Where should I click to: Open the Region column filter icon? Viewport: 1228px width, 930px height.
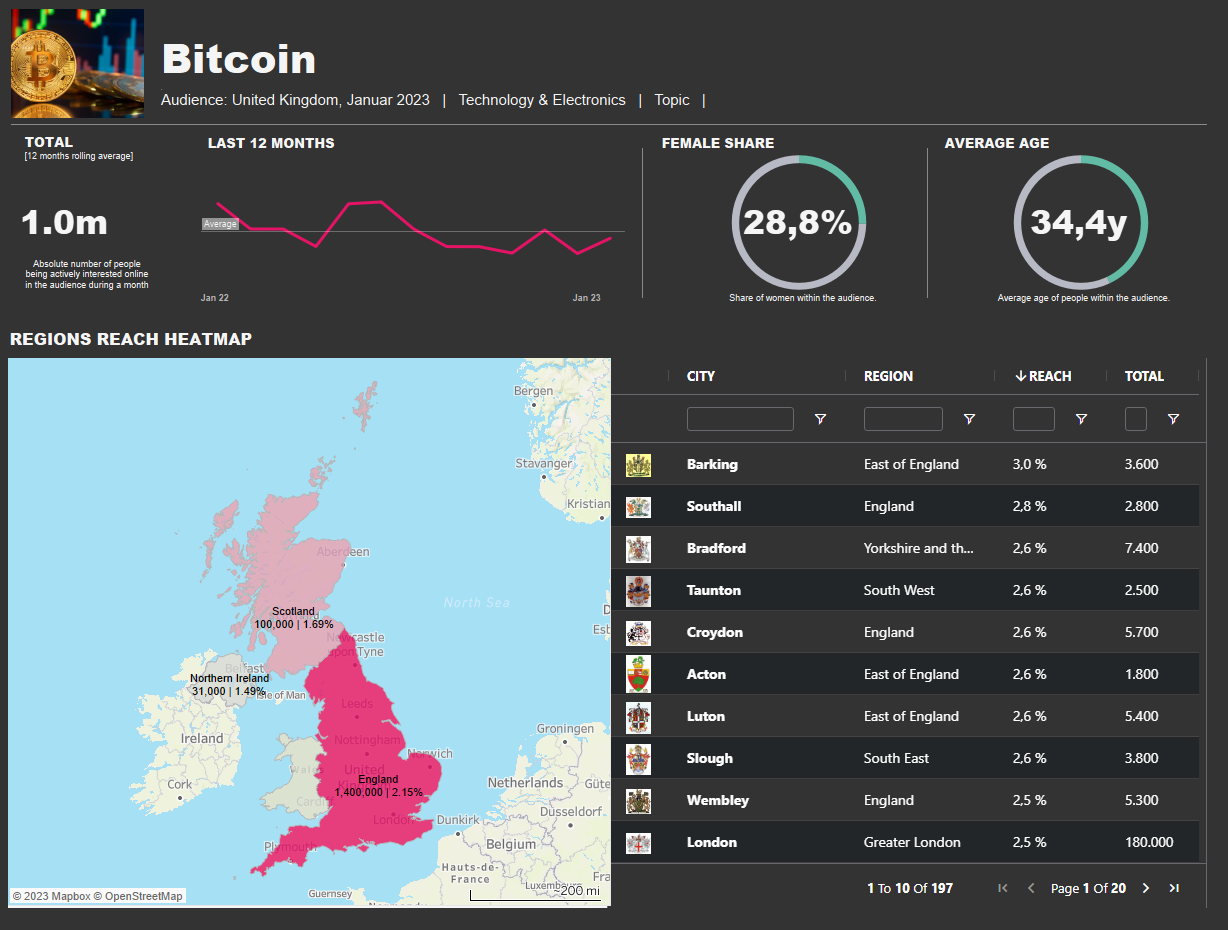tap(969, 419)
